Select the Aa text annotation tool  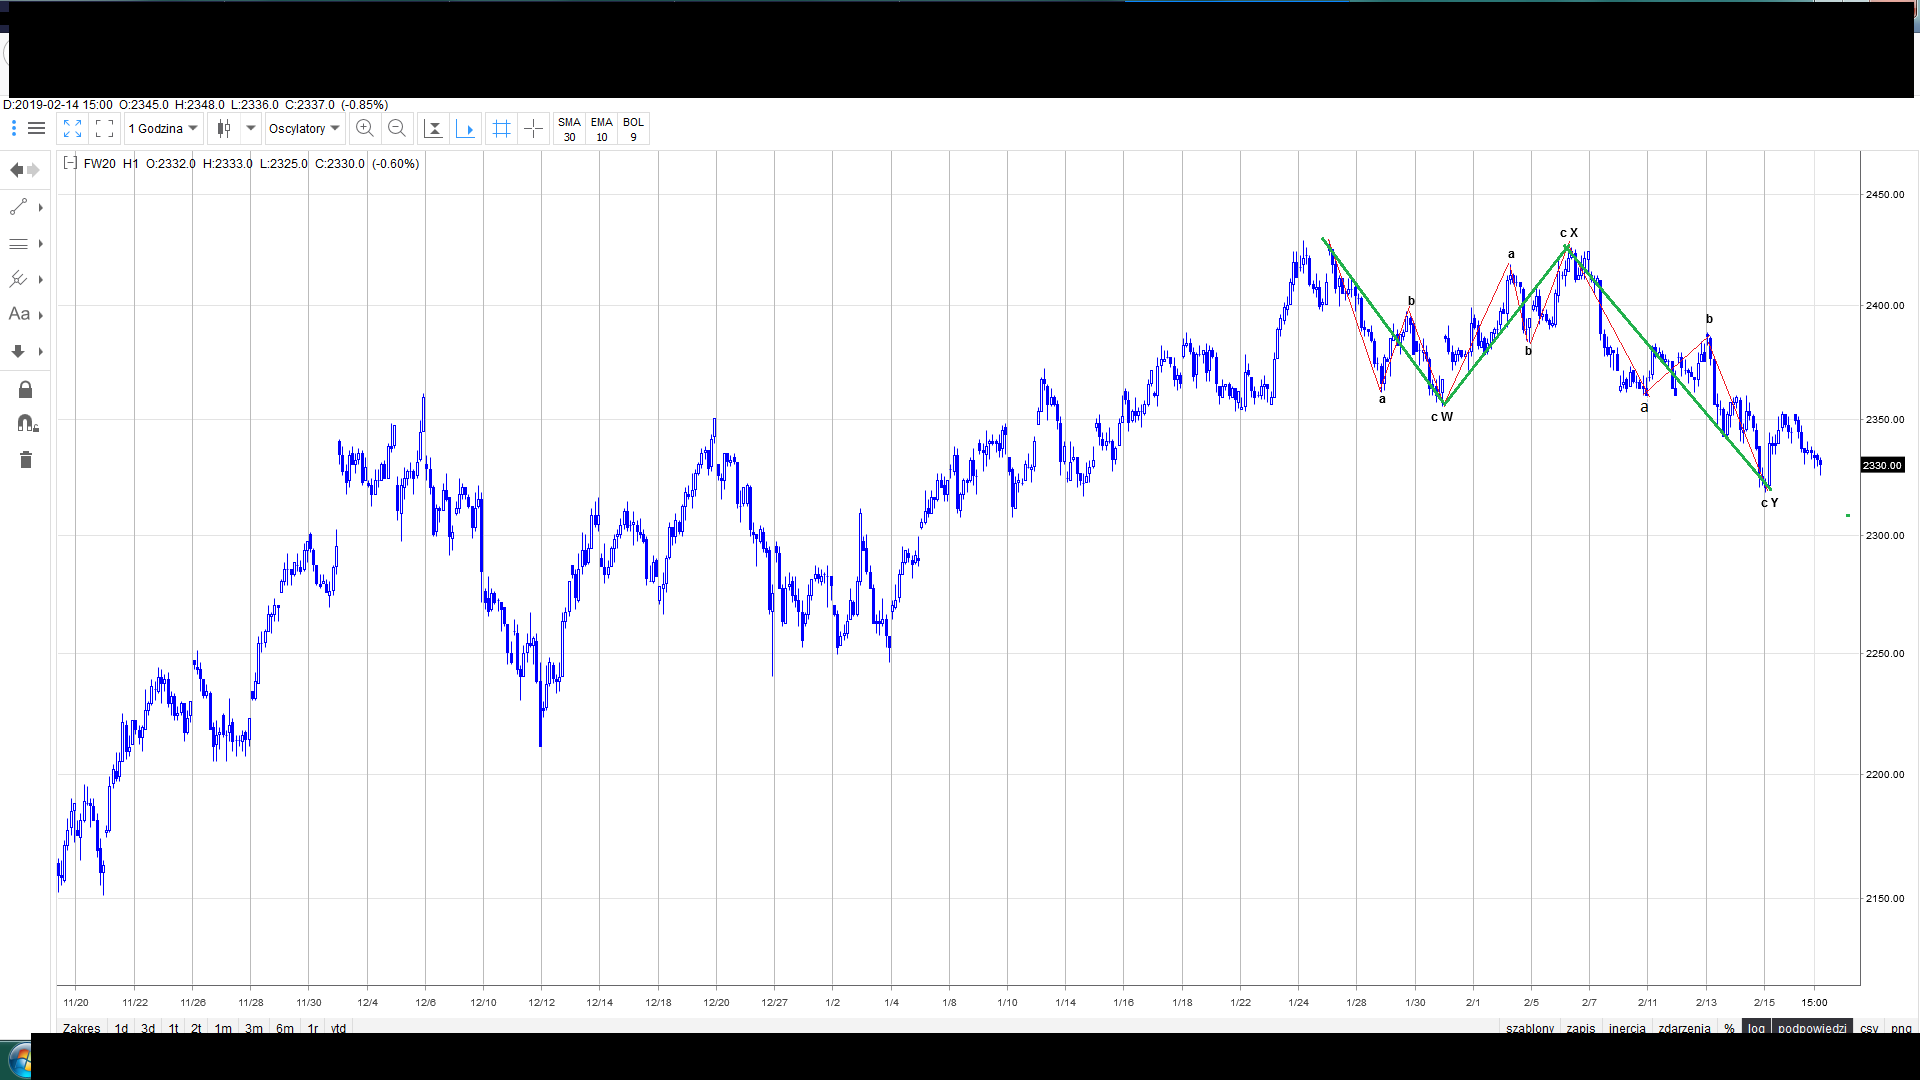tap(19, 314)
